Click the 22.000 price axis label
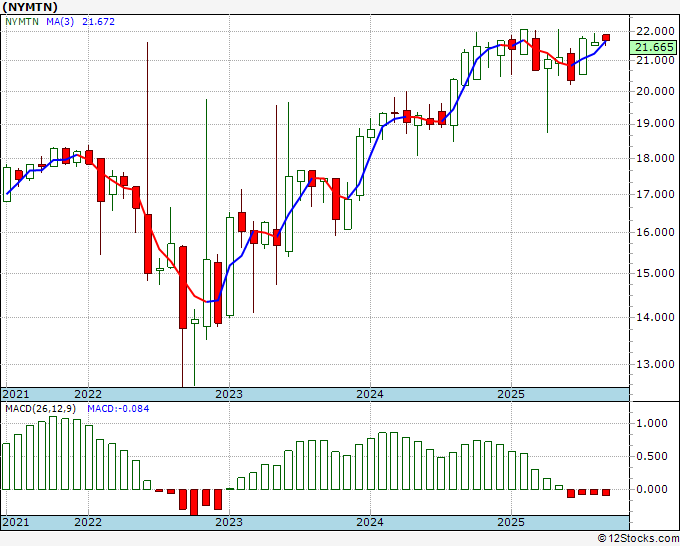Viewport: 680px width, 546px height. click(655, 31)
